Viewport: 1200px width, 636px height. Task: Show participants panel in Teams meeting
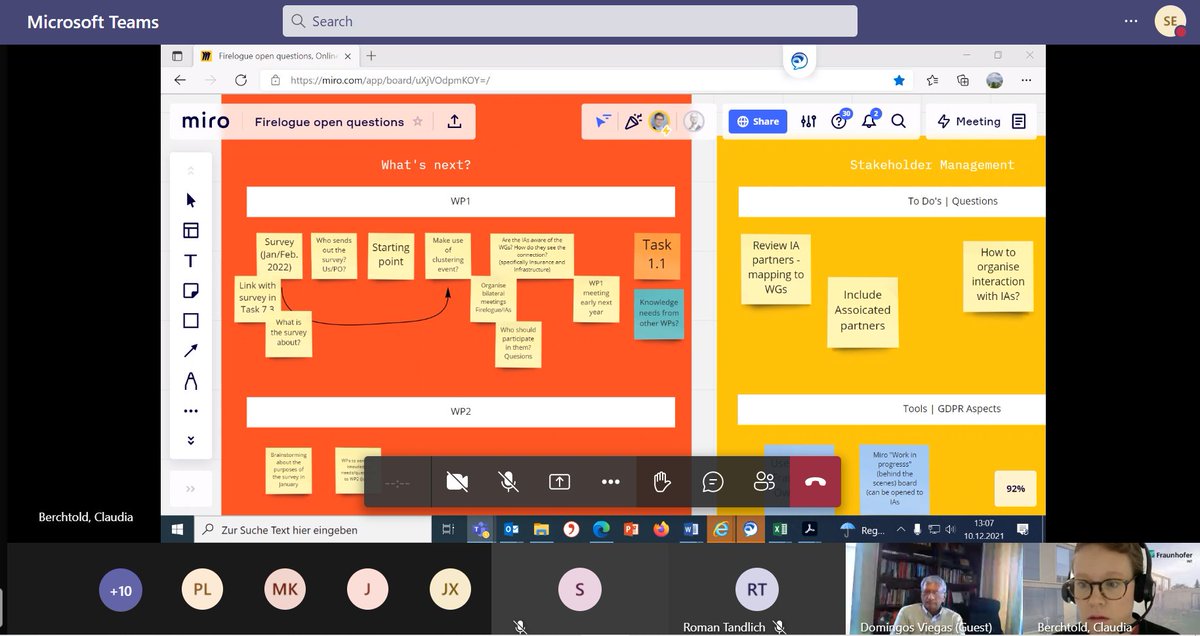coord(764,482)
